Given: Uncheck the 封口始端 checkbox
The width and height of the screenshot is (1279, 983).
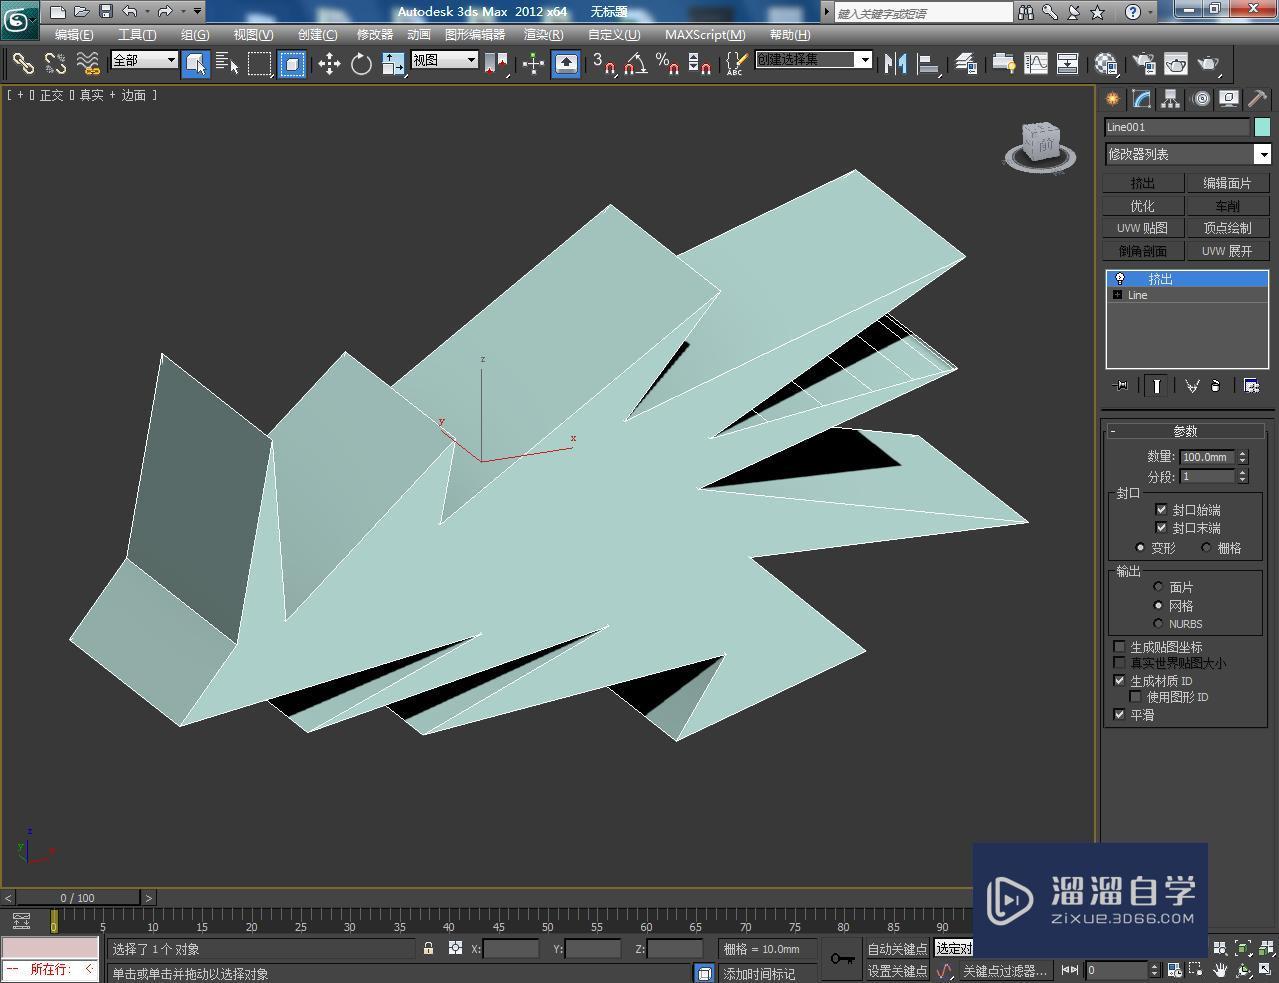Looking at the screenshot, I should [1161, 510].
